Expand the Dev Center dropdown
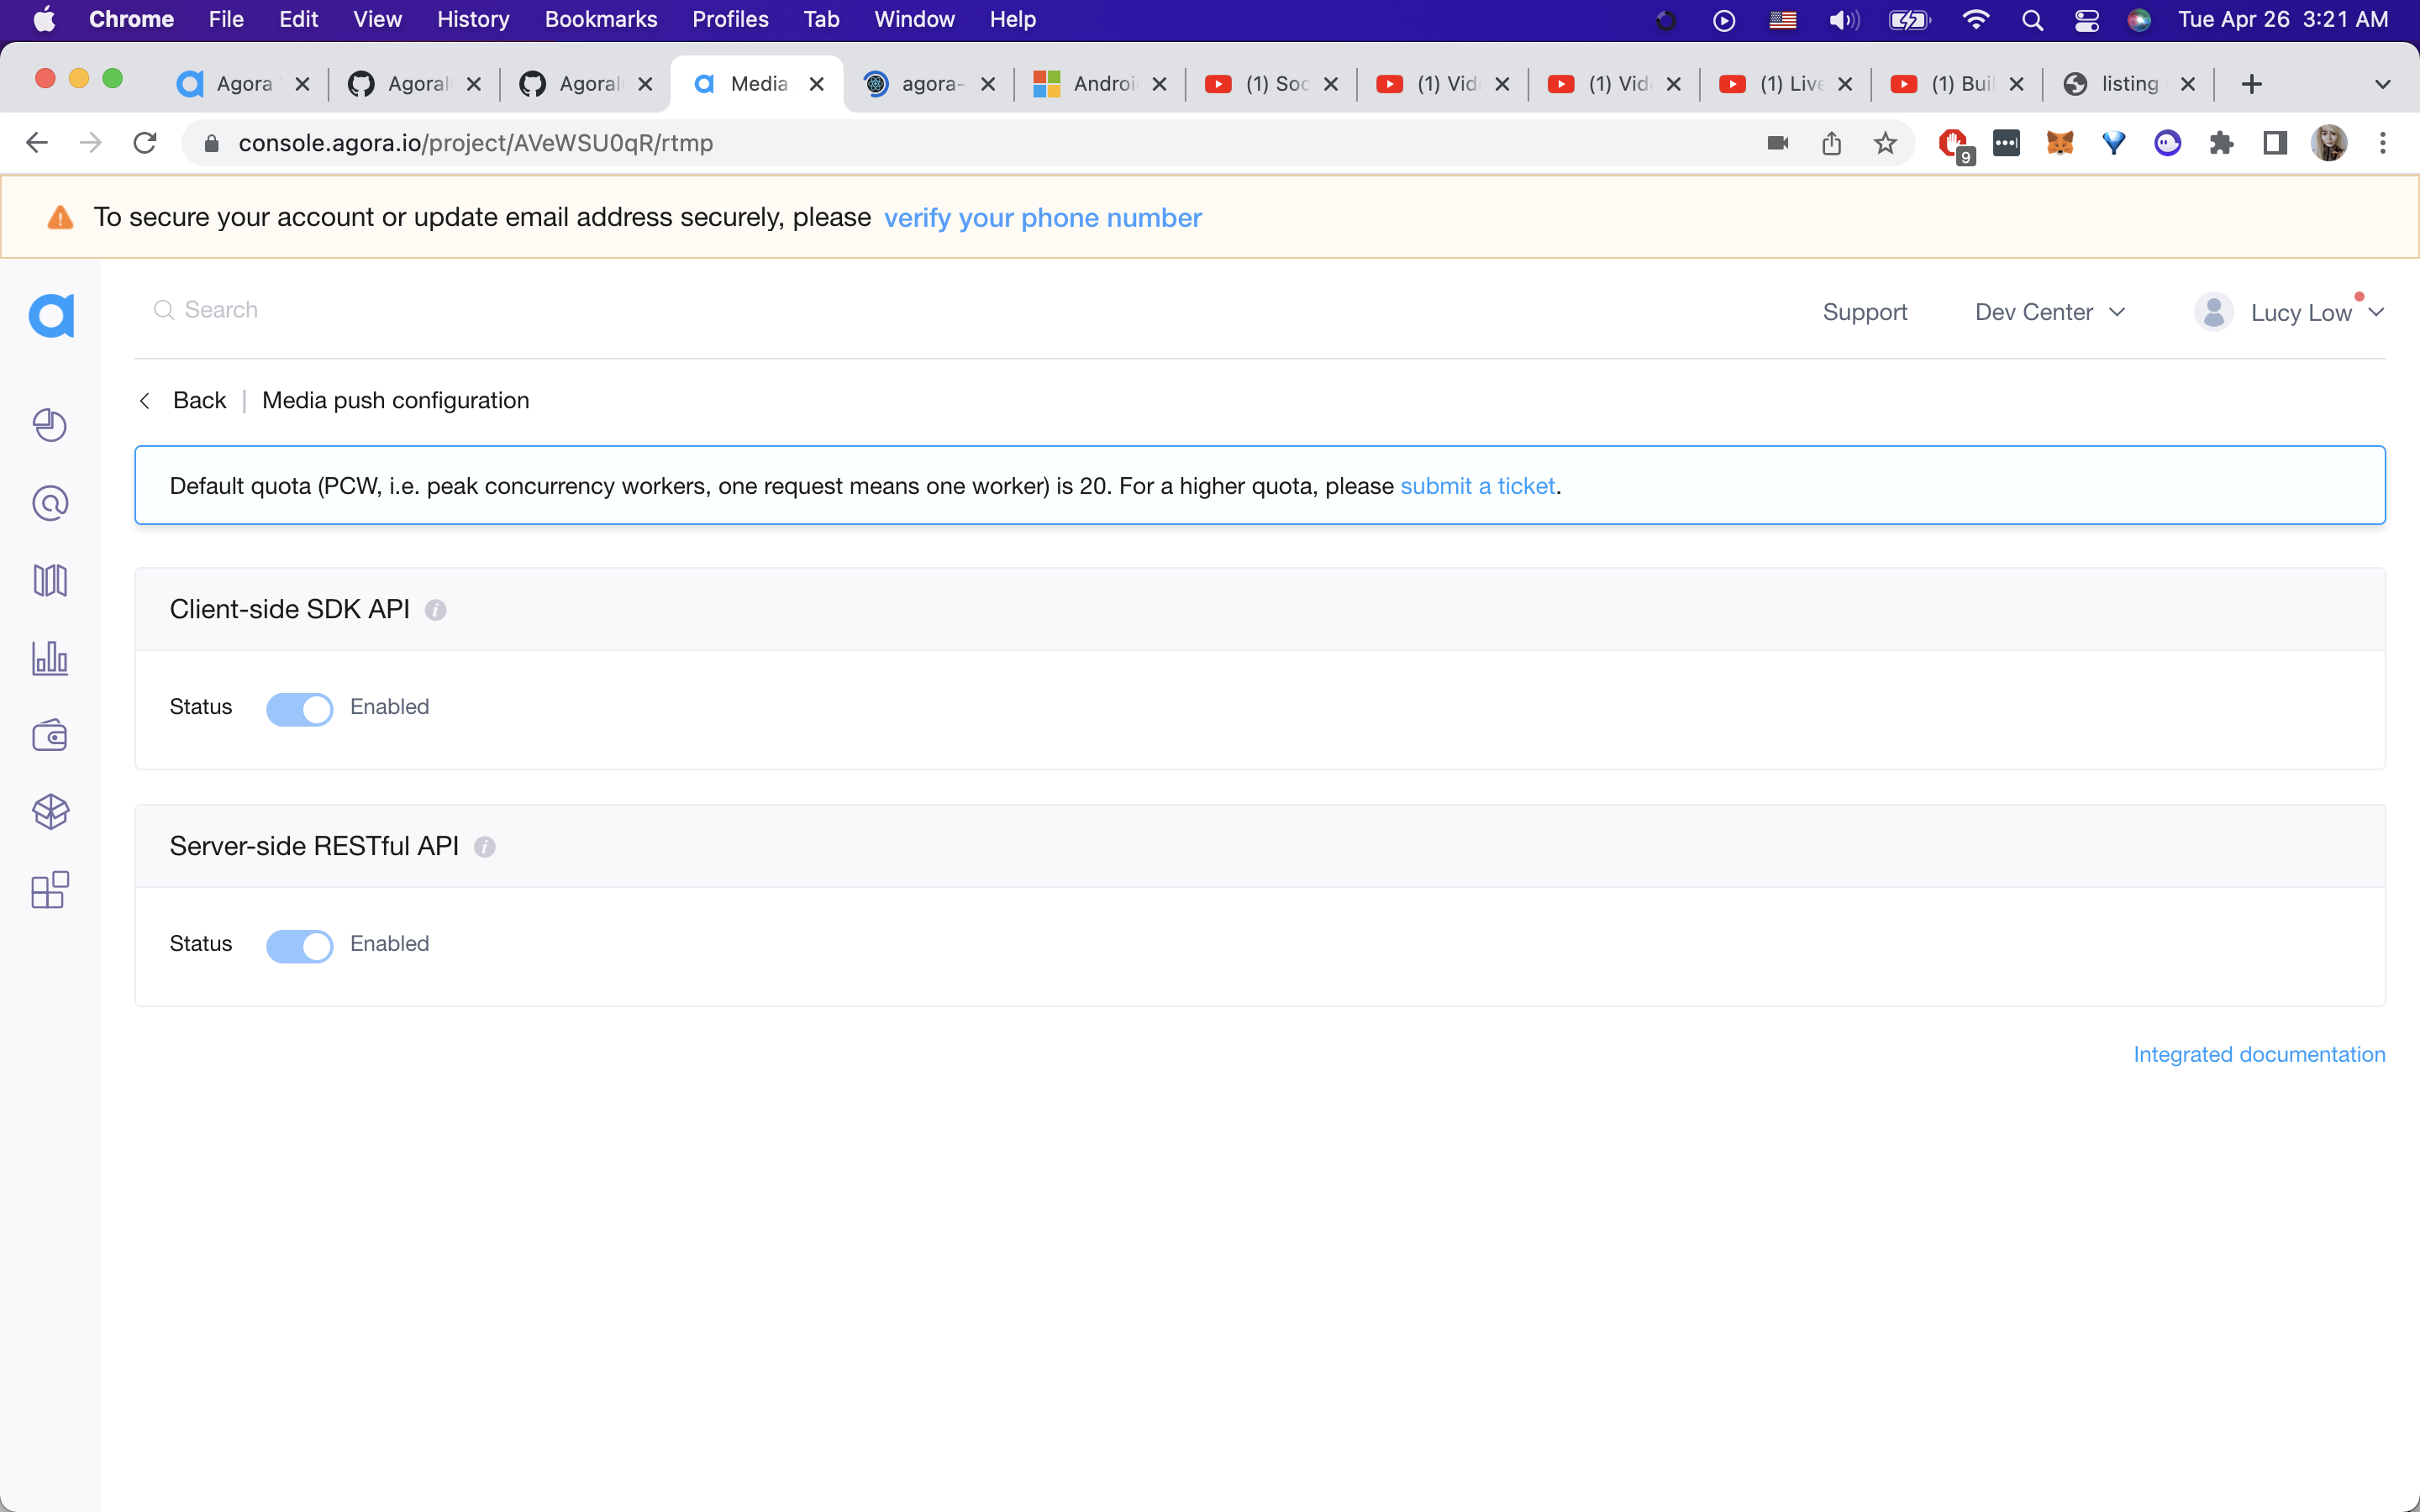Screen dimensions: 2420x1512 click(x=2049, y=312)
